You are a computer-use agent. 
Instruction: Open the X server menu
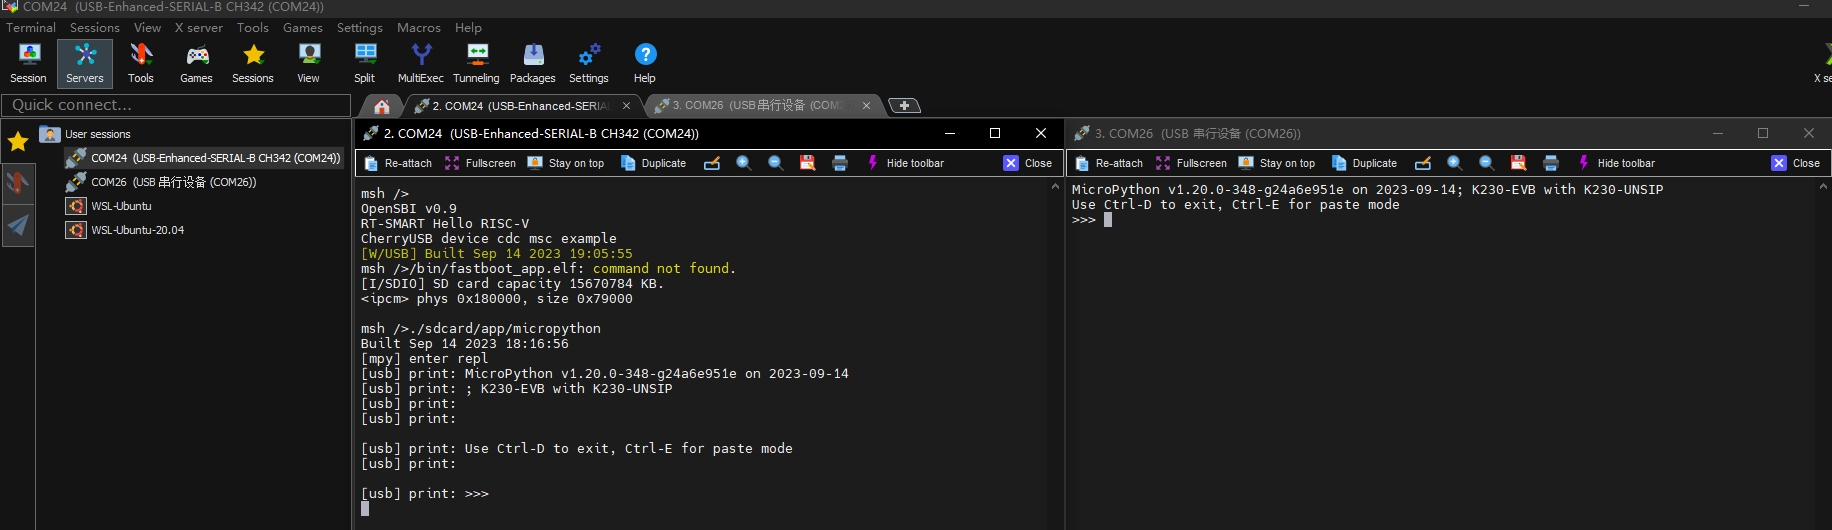point(199,28)
